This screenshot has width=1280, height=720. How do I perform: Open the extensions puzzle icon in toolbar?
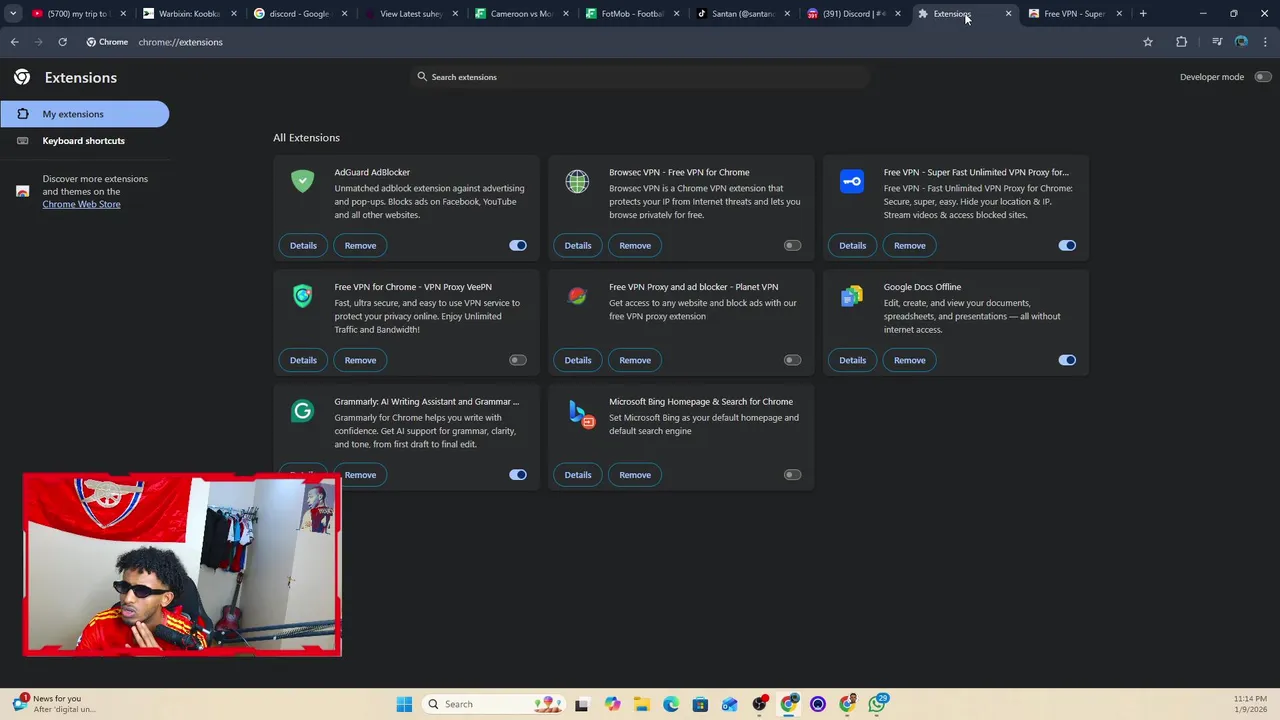pyautogui.click(x=1181, y=42)
